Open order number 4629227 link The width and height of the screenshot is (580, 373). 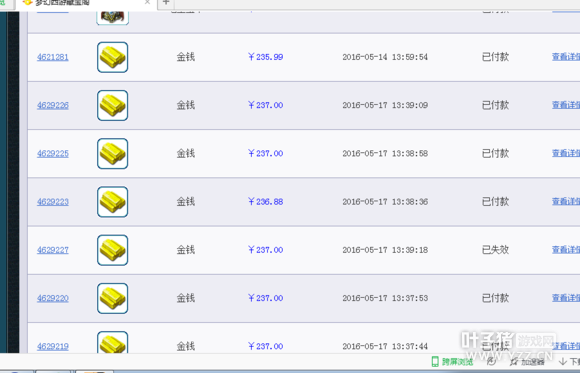coord(53,250)
